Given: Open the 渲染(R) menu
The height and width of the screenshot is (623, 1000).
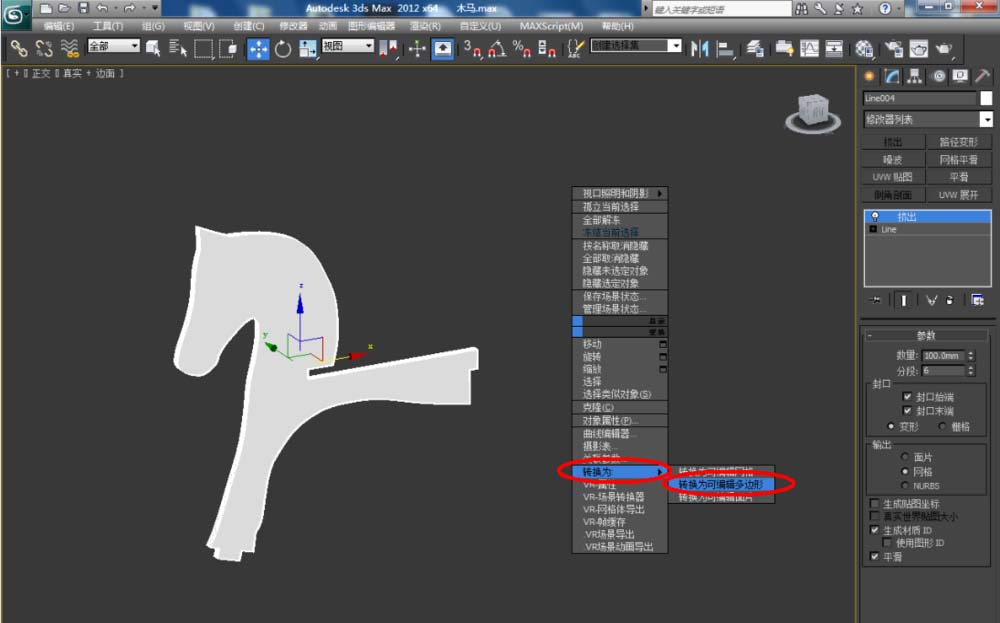Looking at the screenshot, I should [425, 26].
